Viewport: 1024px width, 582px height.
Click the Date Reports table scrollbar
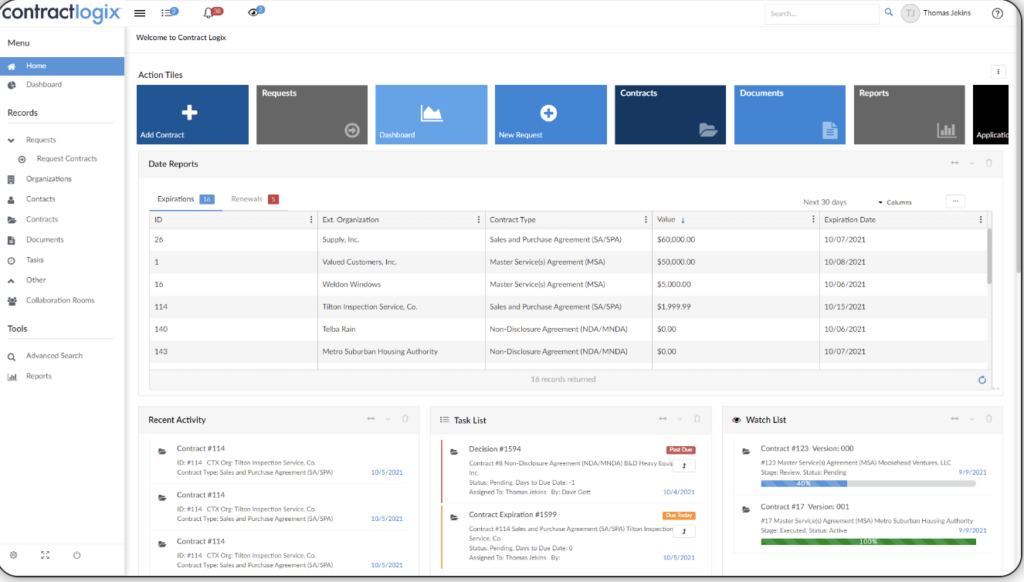click(x=989, y=256)
